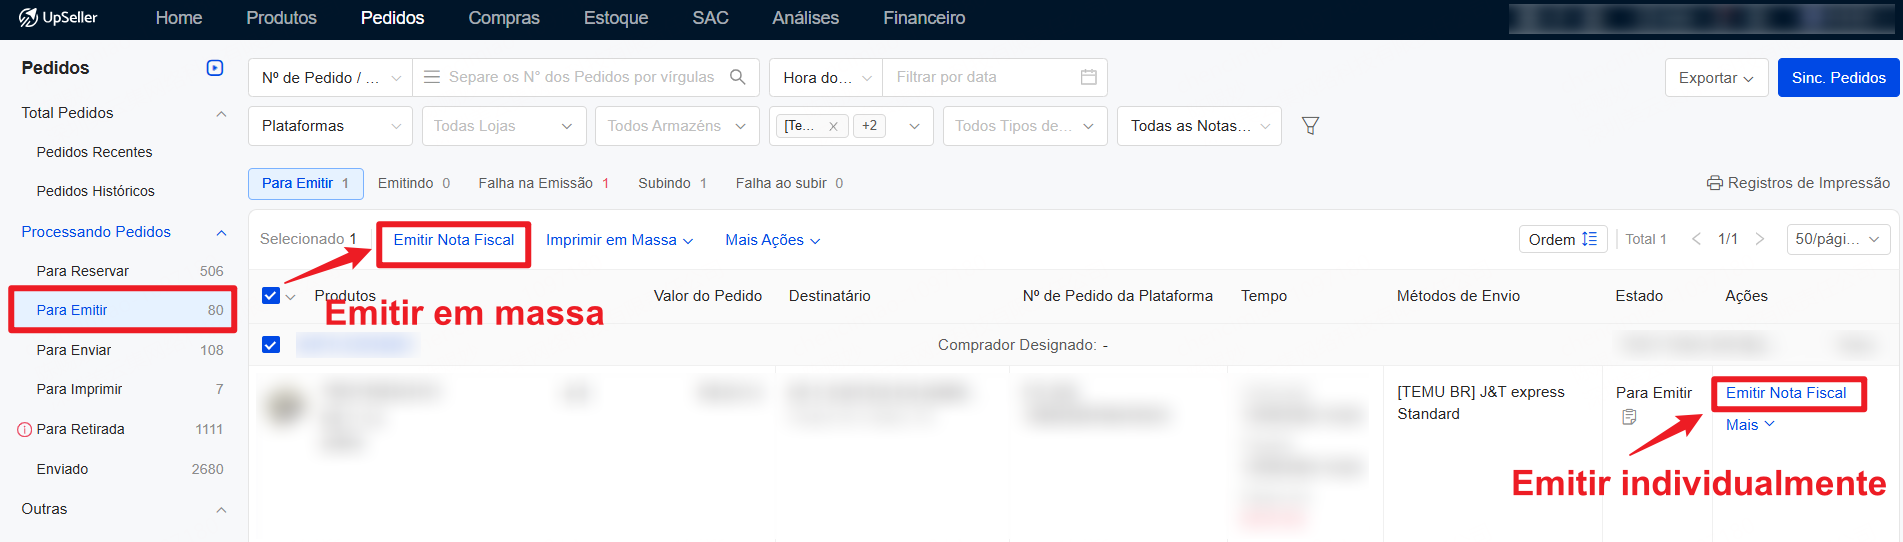Click the list icon in order number field
This screenshot has width=1903, height=542.
[x=432, y=77]
